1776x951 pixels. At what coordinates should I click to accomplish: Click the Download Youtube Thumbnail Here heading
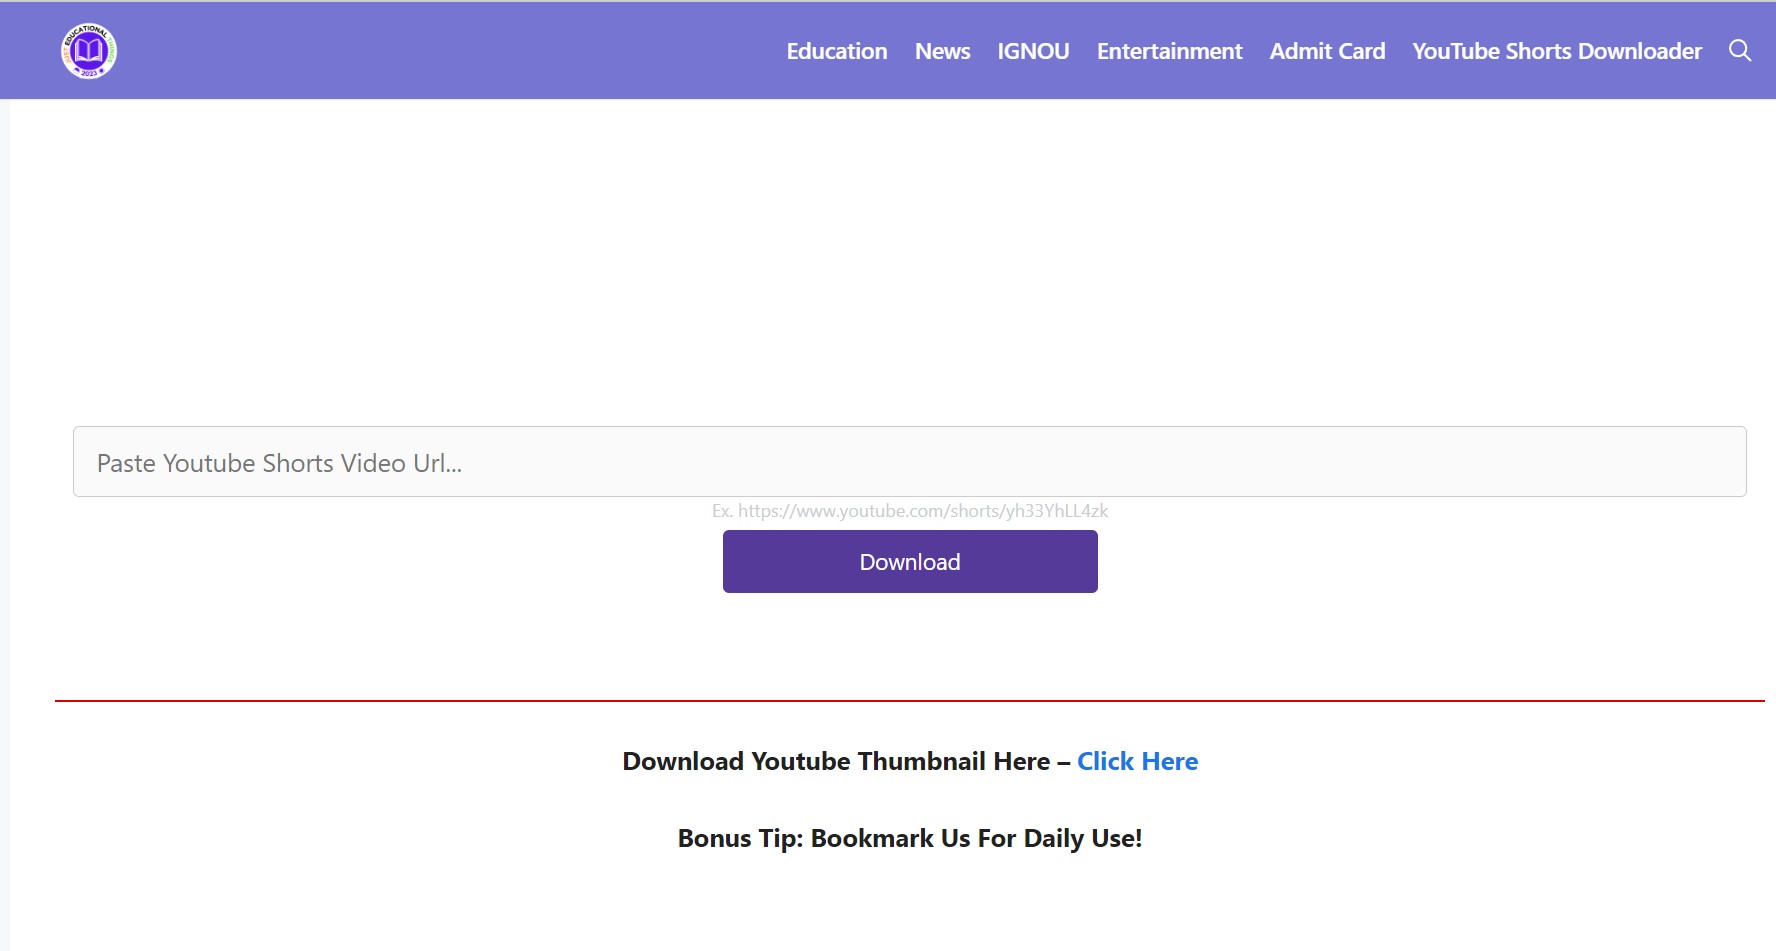pyautogui.click(x=836, y=761)
